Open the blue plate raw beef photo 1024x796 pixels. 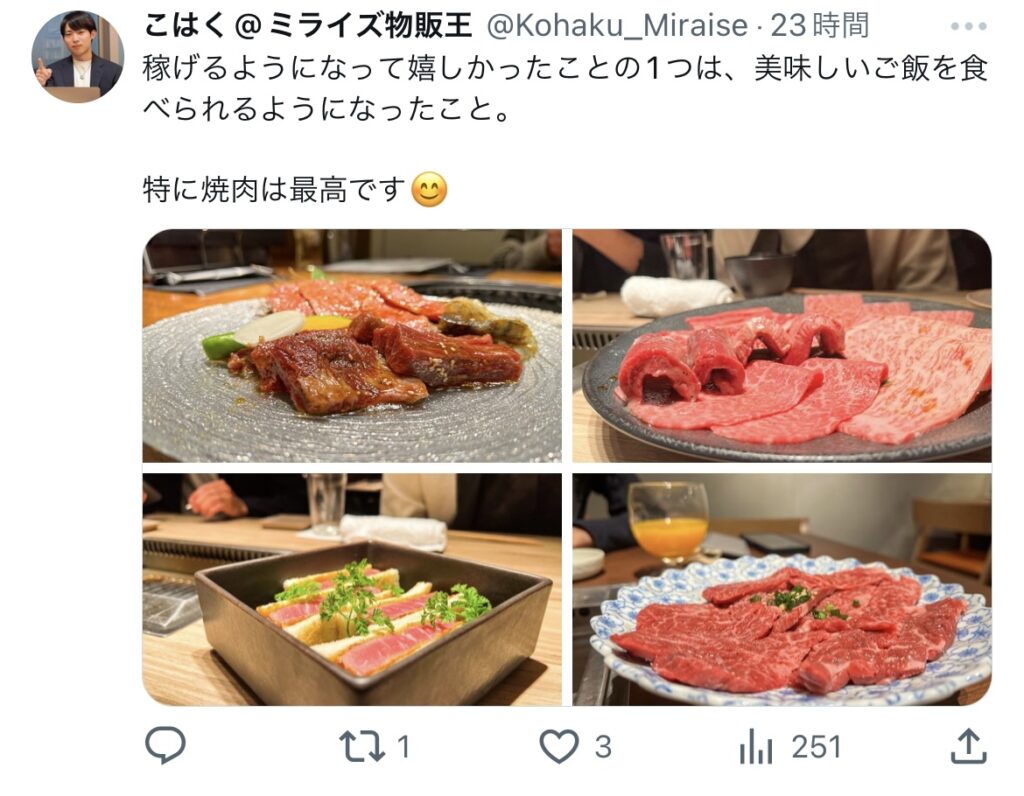tap(782, 590)
